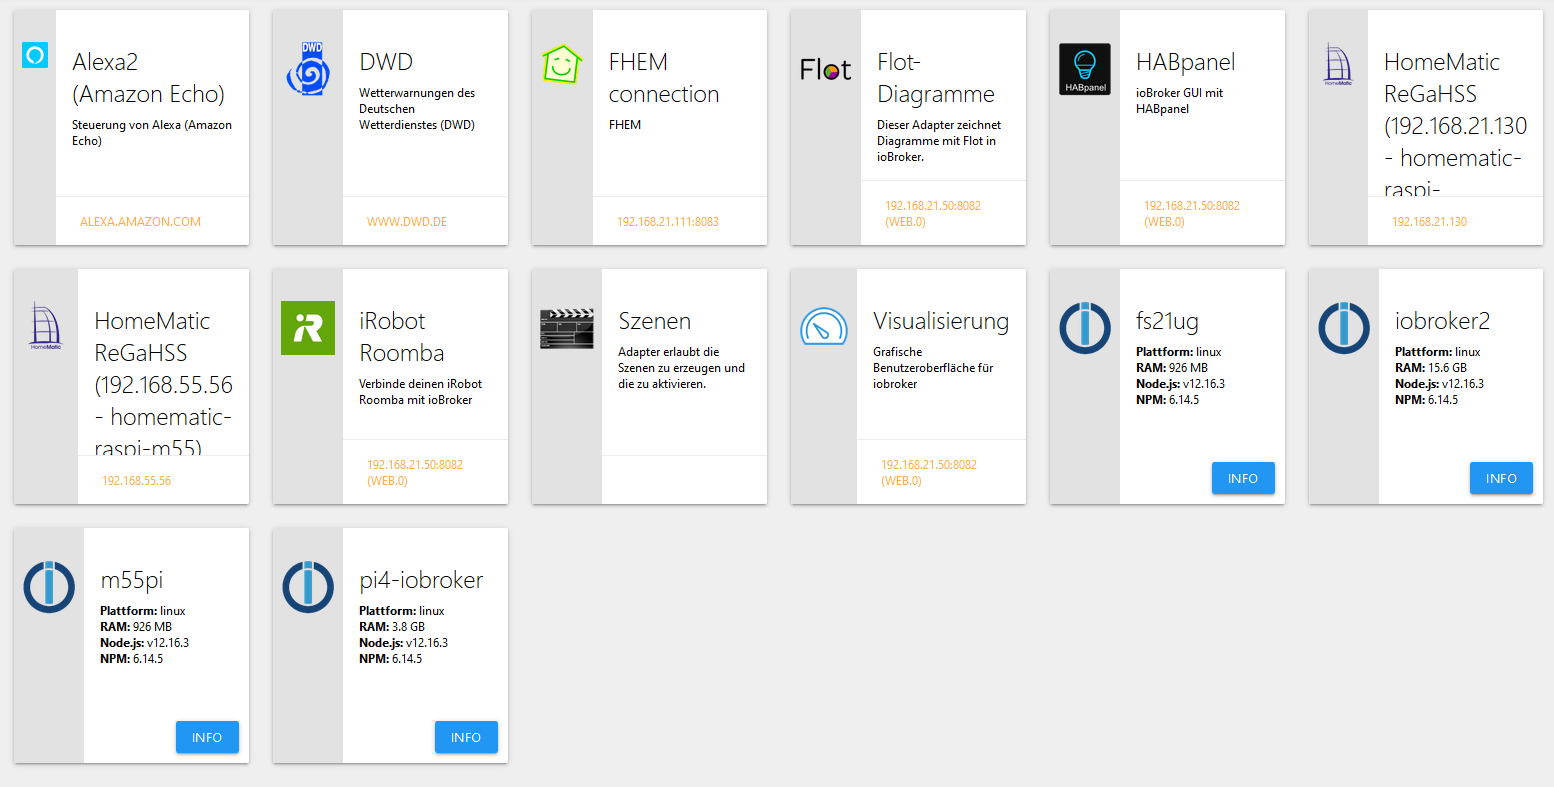Click the HABpanel lightbulb icon

(x=1085, y=69)
